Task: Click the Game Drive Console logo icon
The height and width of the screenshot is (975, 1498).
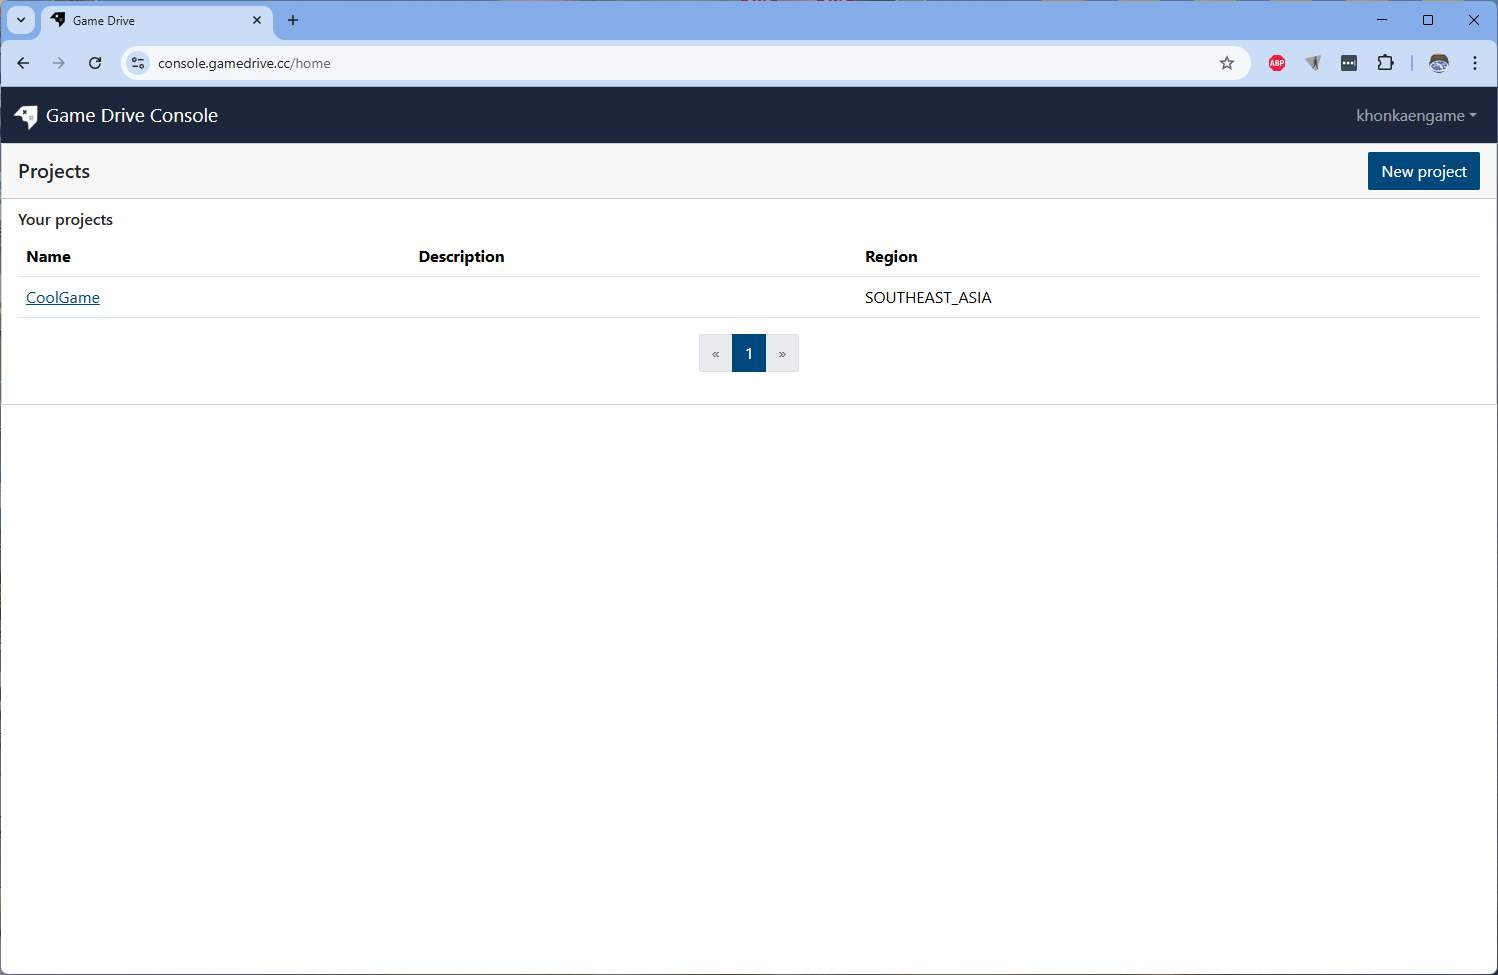Action: pos(26,116)
